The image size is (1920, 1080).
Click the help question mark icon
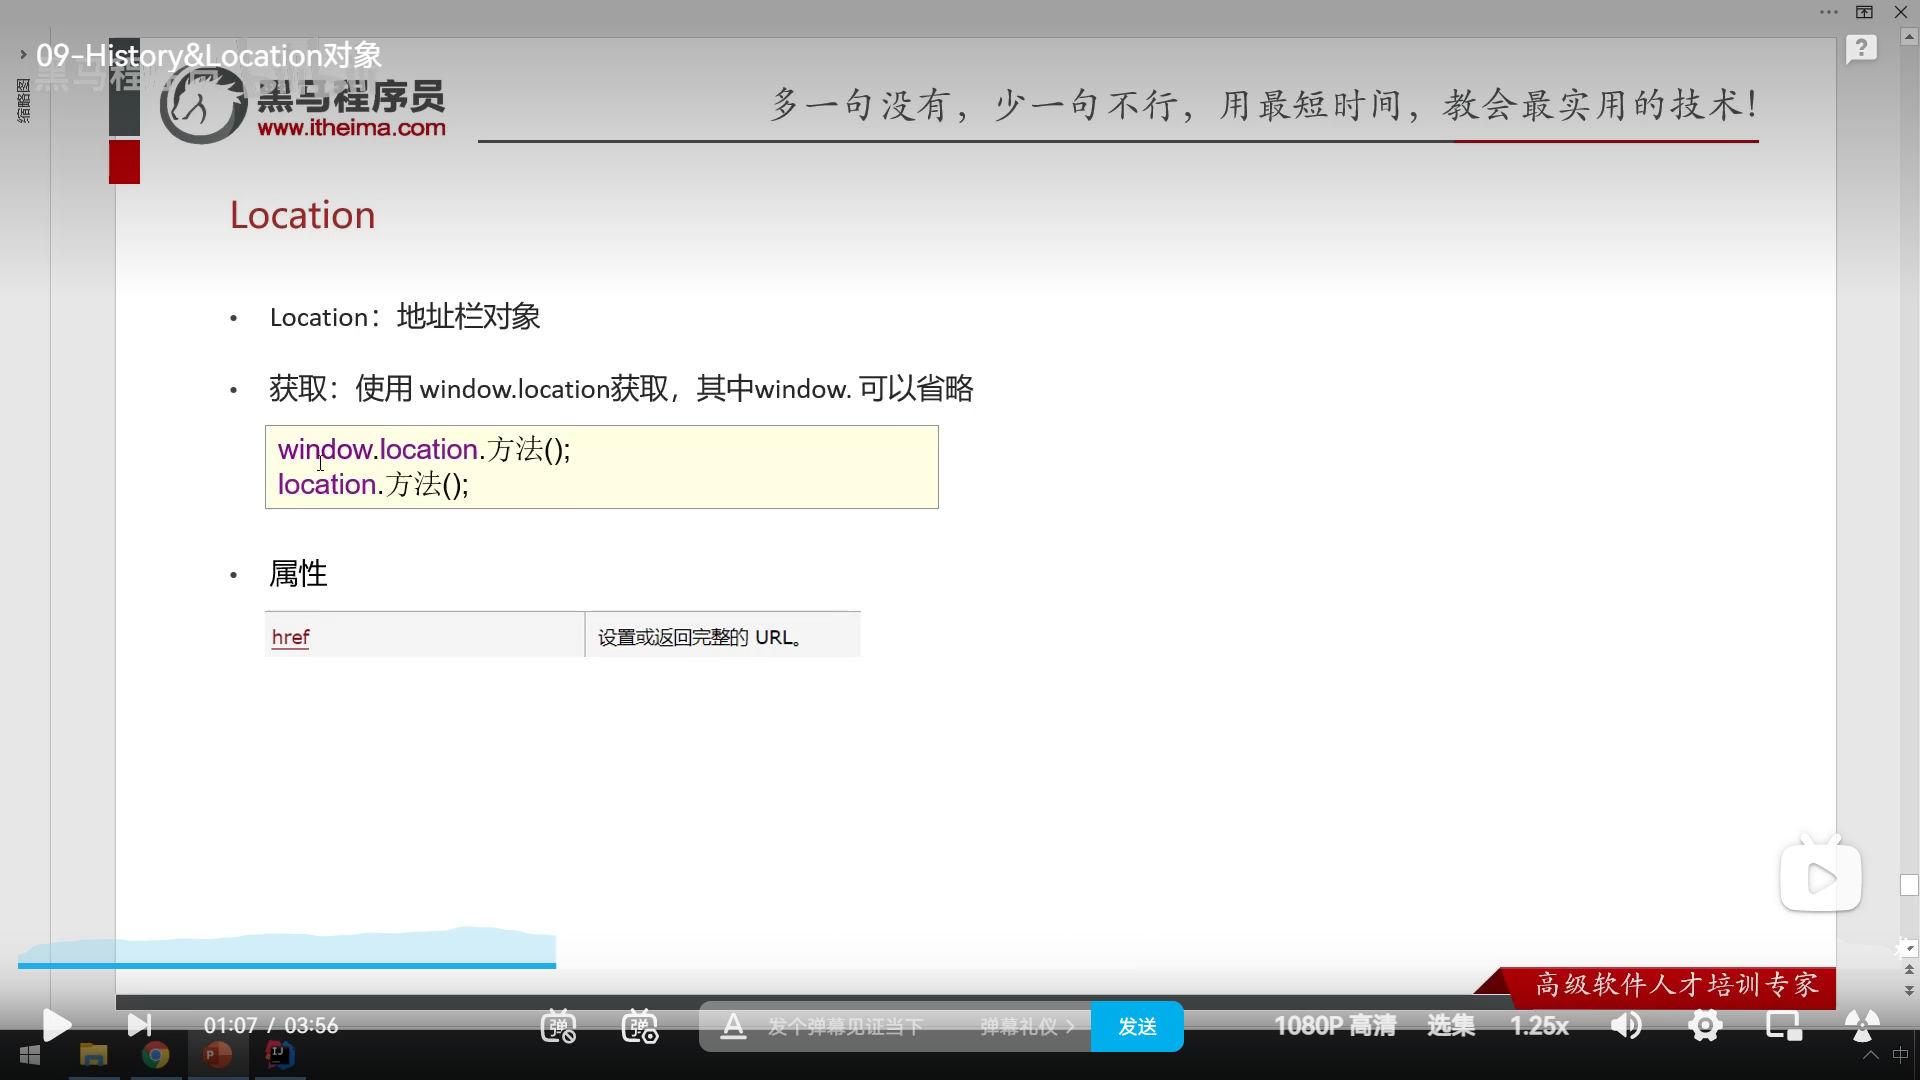tap(1861, 49)
